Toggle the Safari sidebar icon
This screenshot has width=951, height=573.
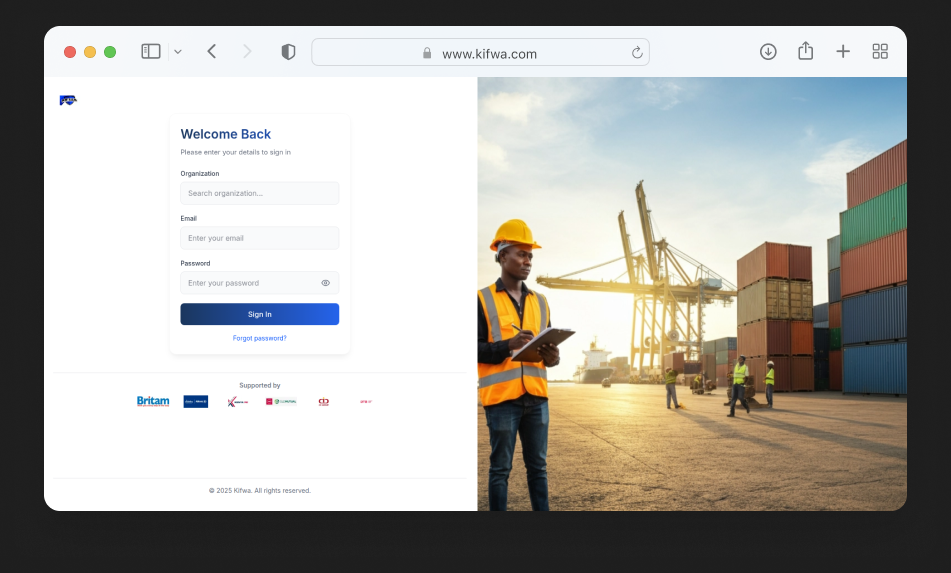[x=151, y=51]
